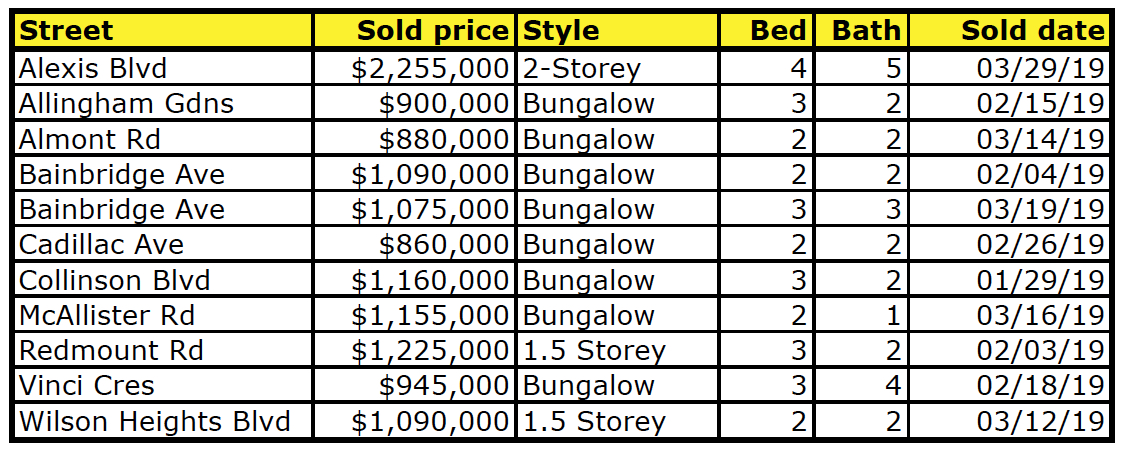Click the Bath column header
The height and width of the screenshot is (453, 1124).
tap(861, 31)
